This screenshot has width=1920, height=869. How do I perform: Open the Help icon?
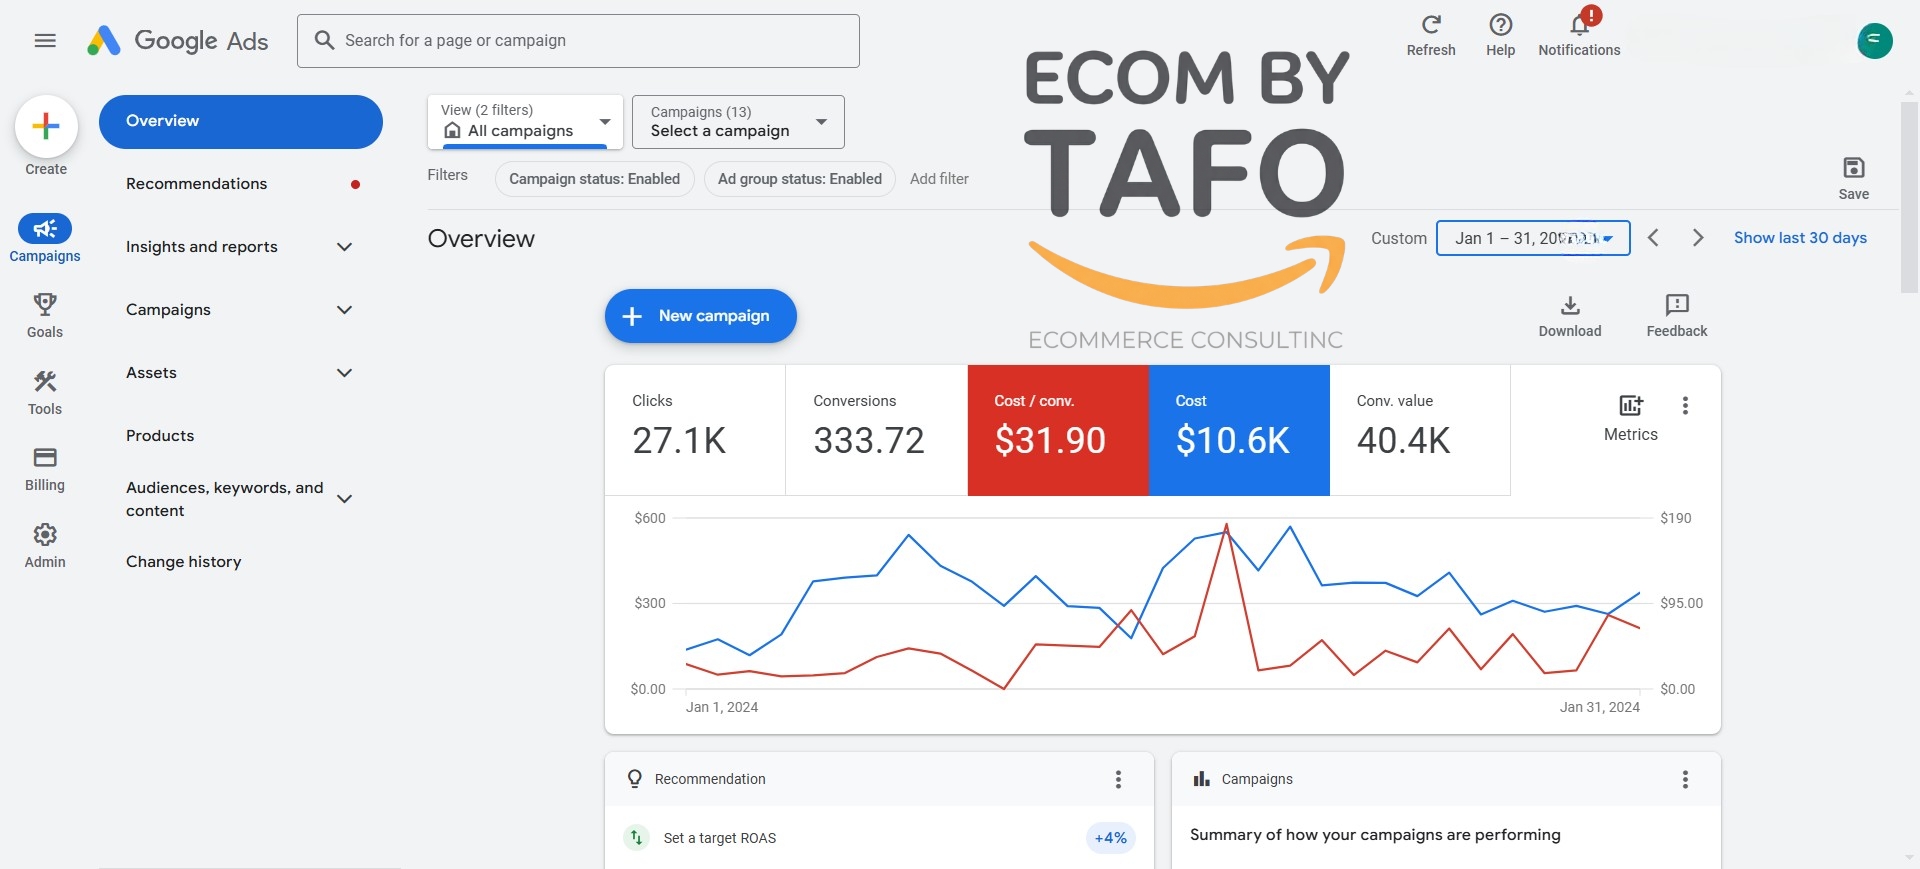1500,25
